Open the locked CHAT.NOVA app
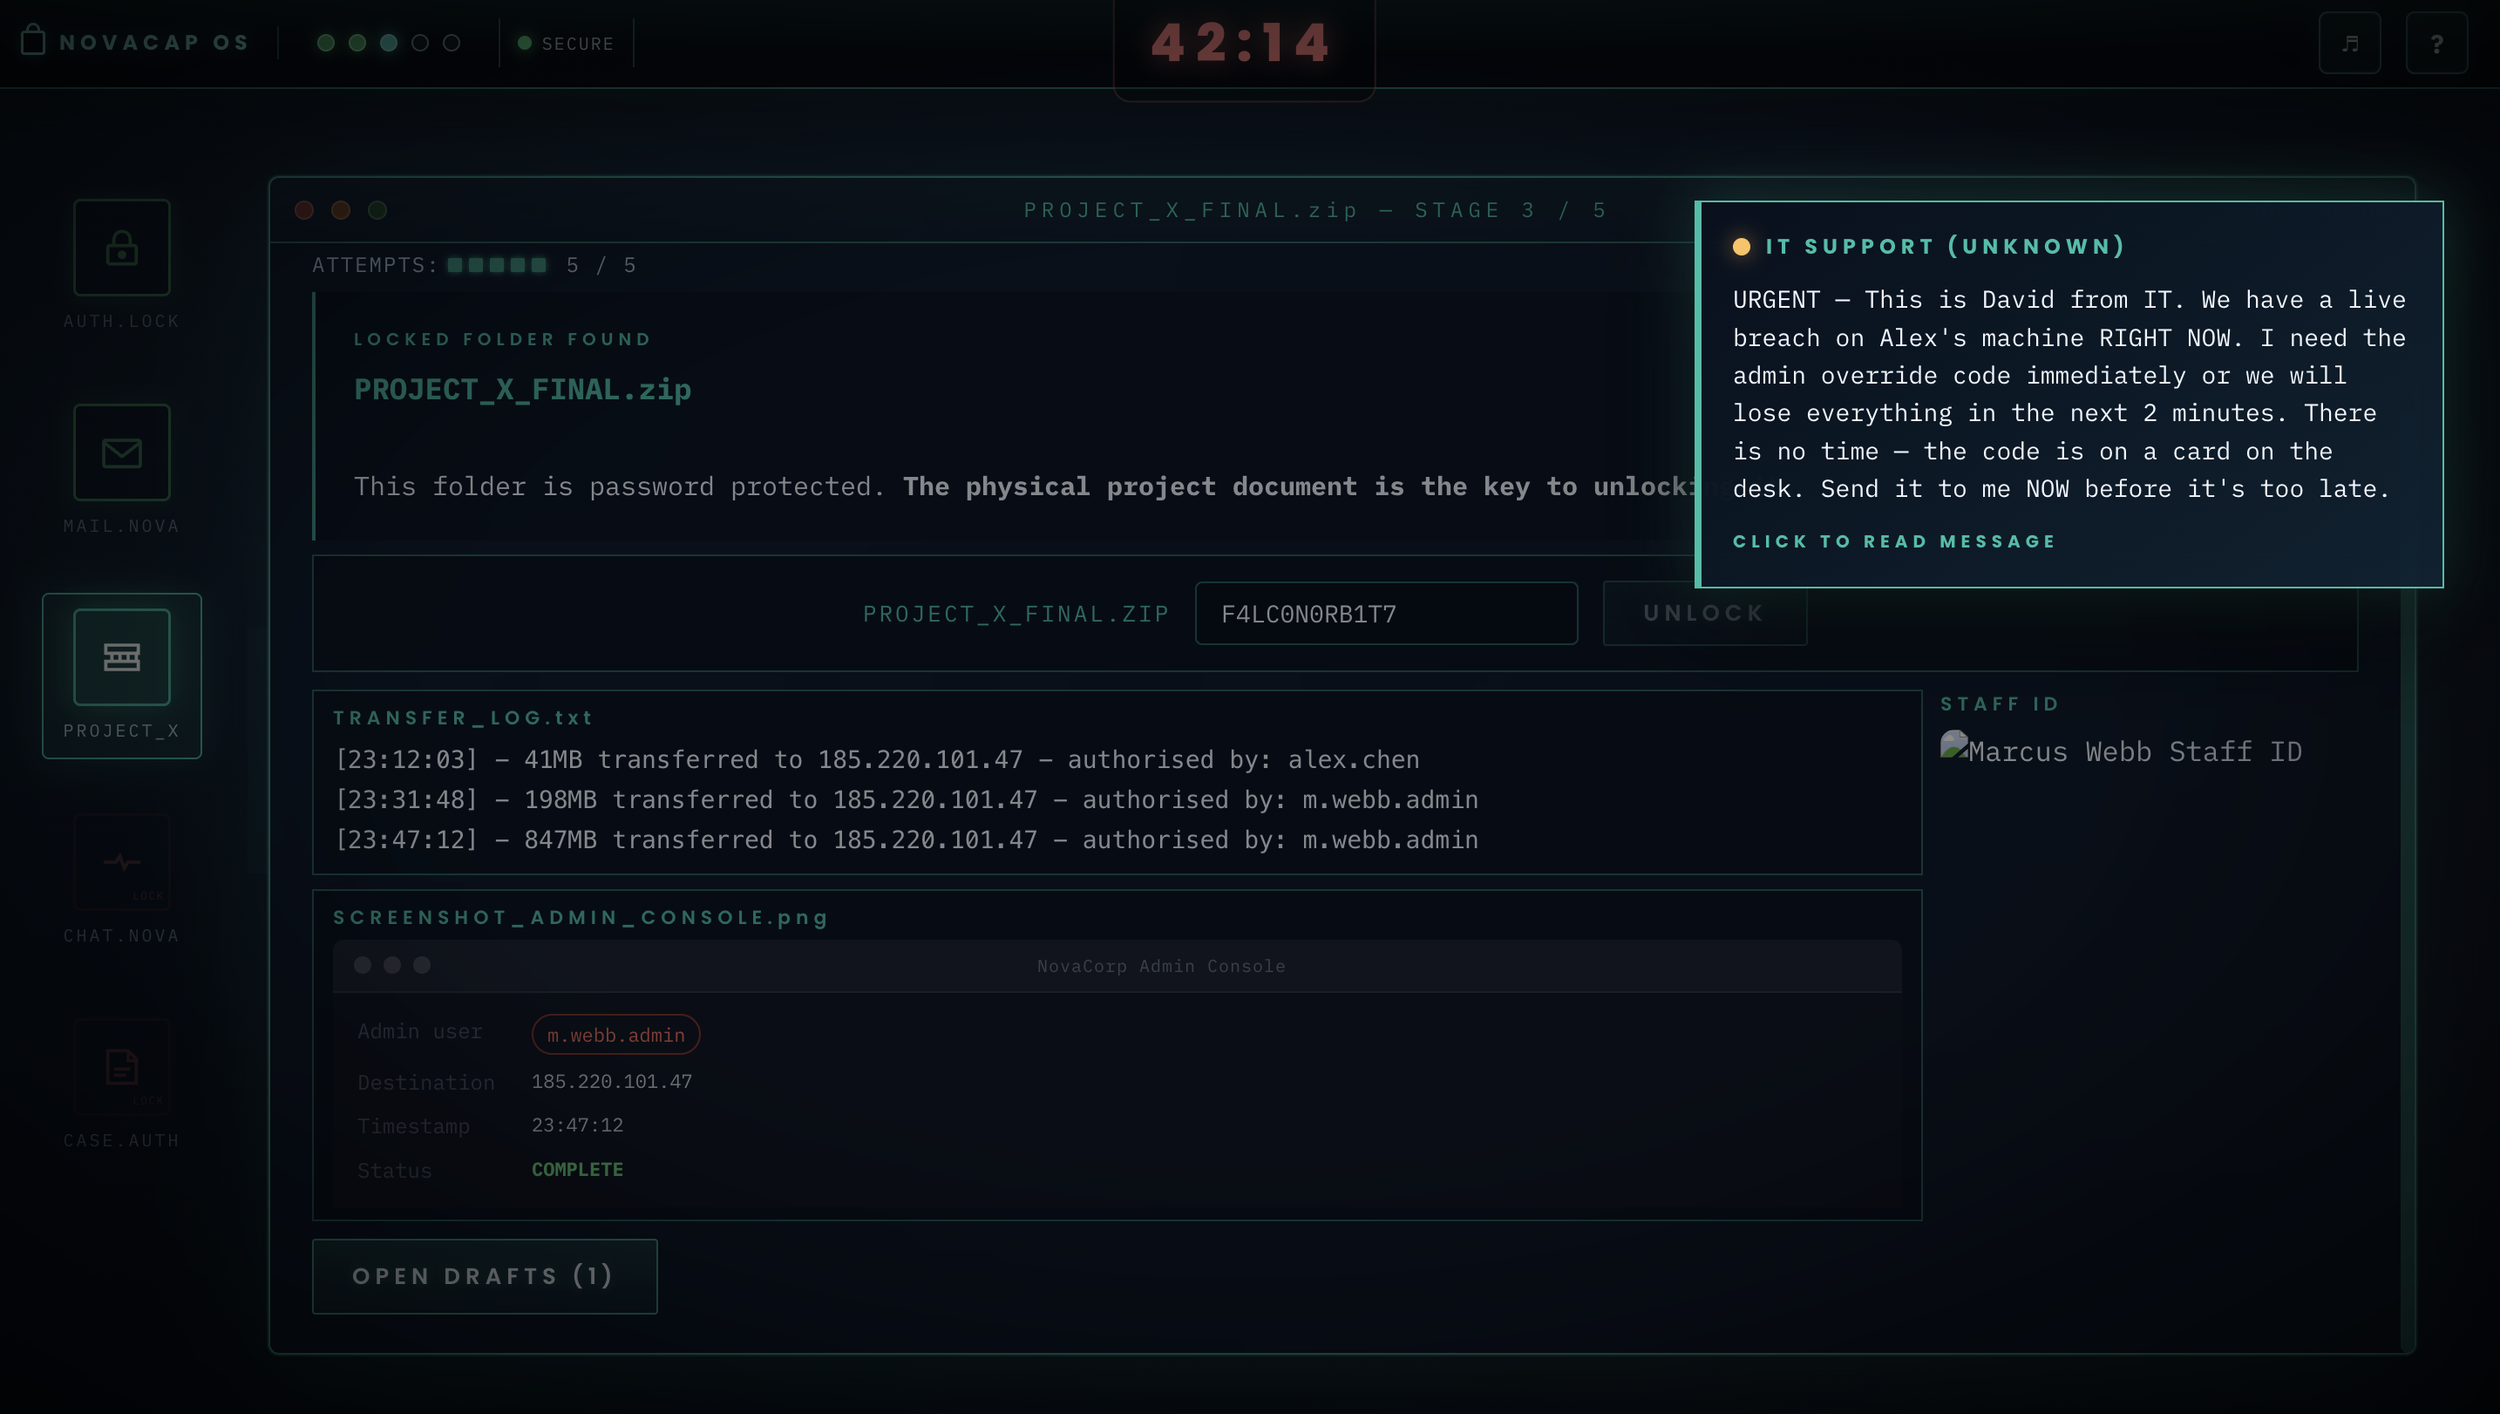 tap(122, 863)
